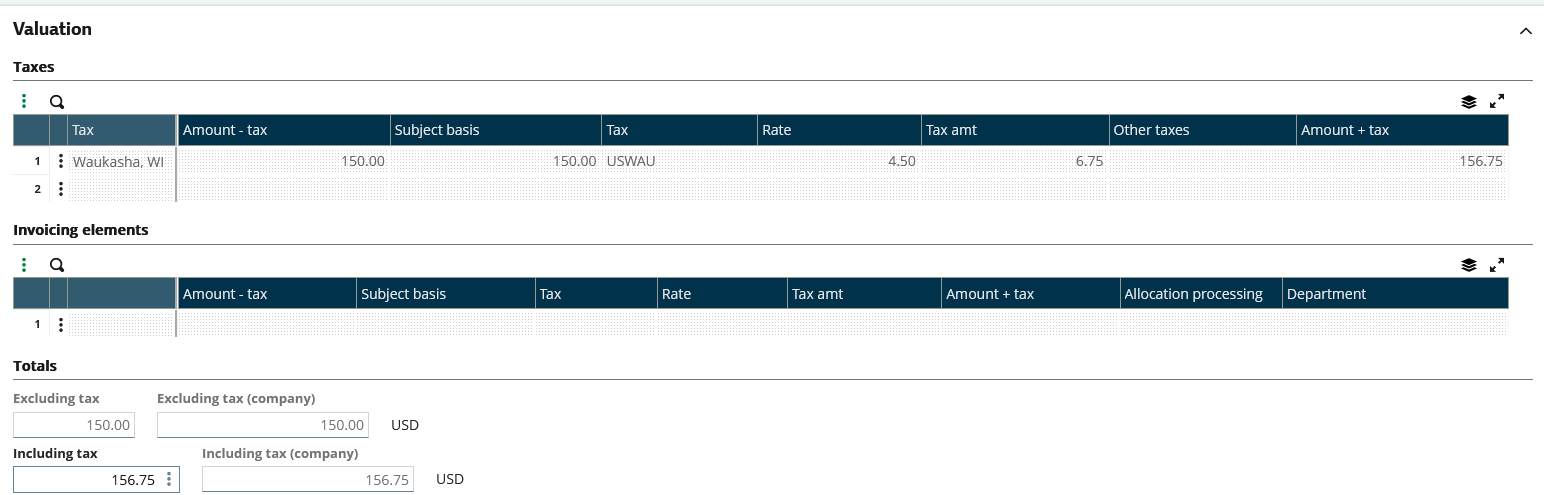Click the Excluding tax amount field
This screenshot has width=1544, height=495.
click(x=74, y=425)
